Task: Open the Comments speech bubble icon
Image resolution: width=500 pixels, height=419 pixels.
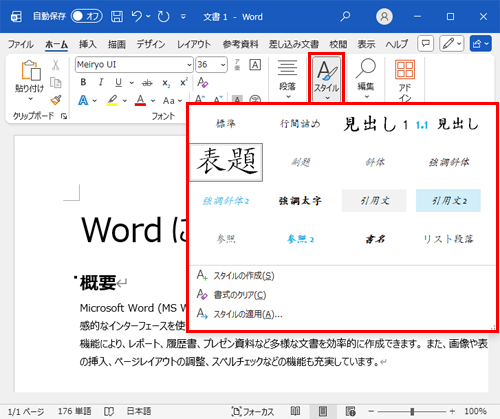Action: [425, 44]
